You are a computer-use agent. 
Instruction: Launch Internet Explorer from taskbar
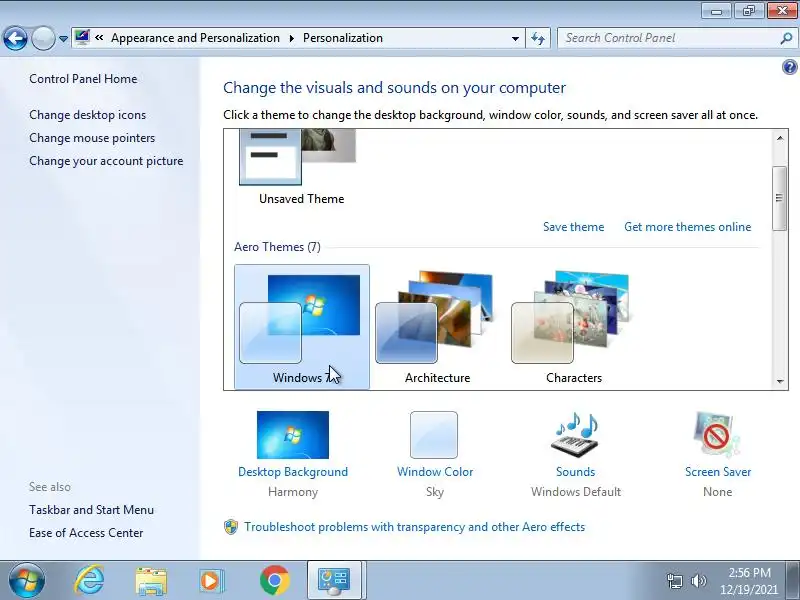click(x=89, y=581)
